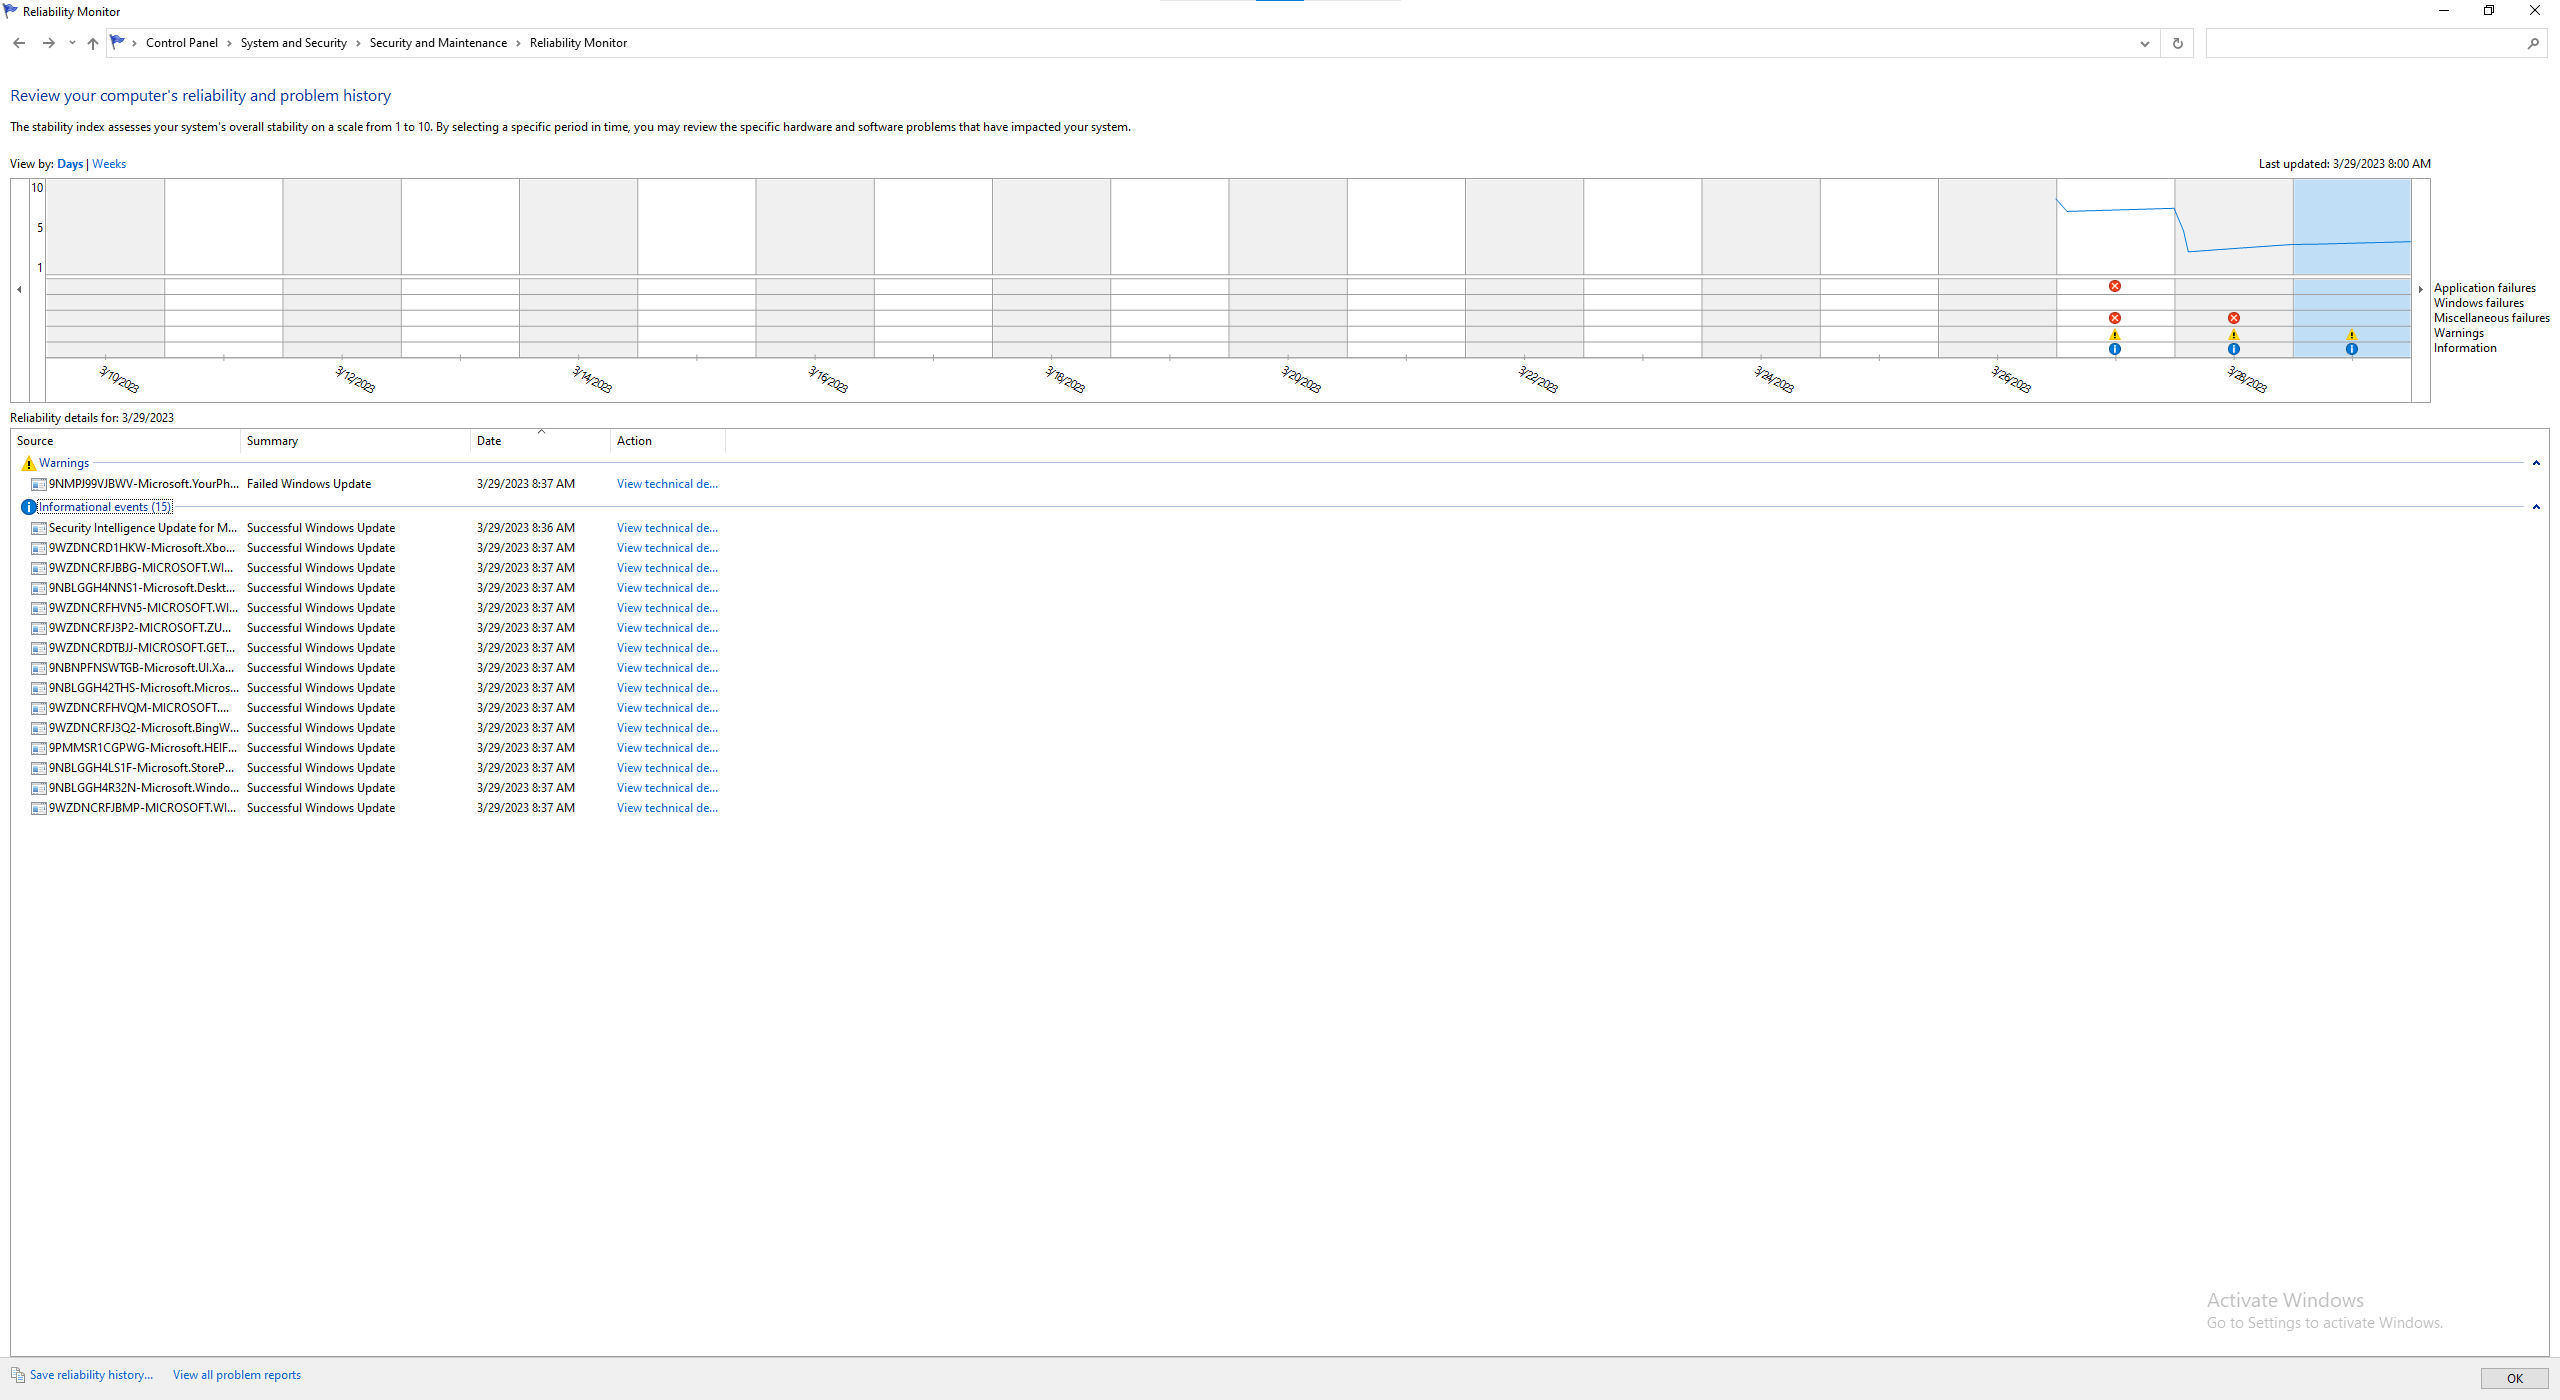Select the warning icon in highlighted 3/29 column
2560x1400 pixels.
tap(2351, 335)
